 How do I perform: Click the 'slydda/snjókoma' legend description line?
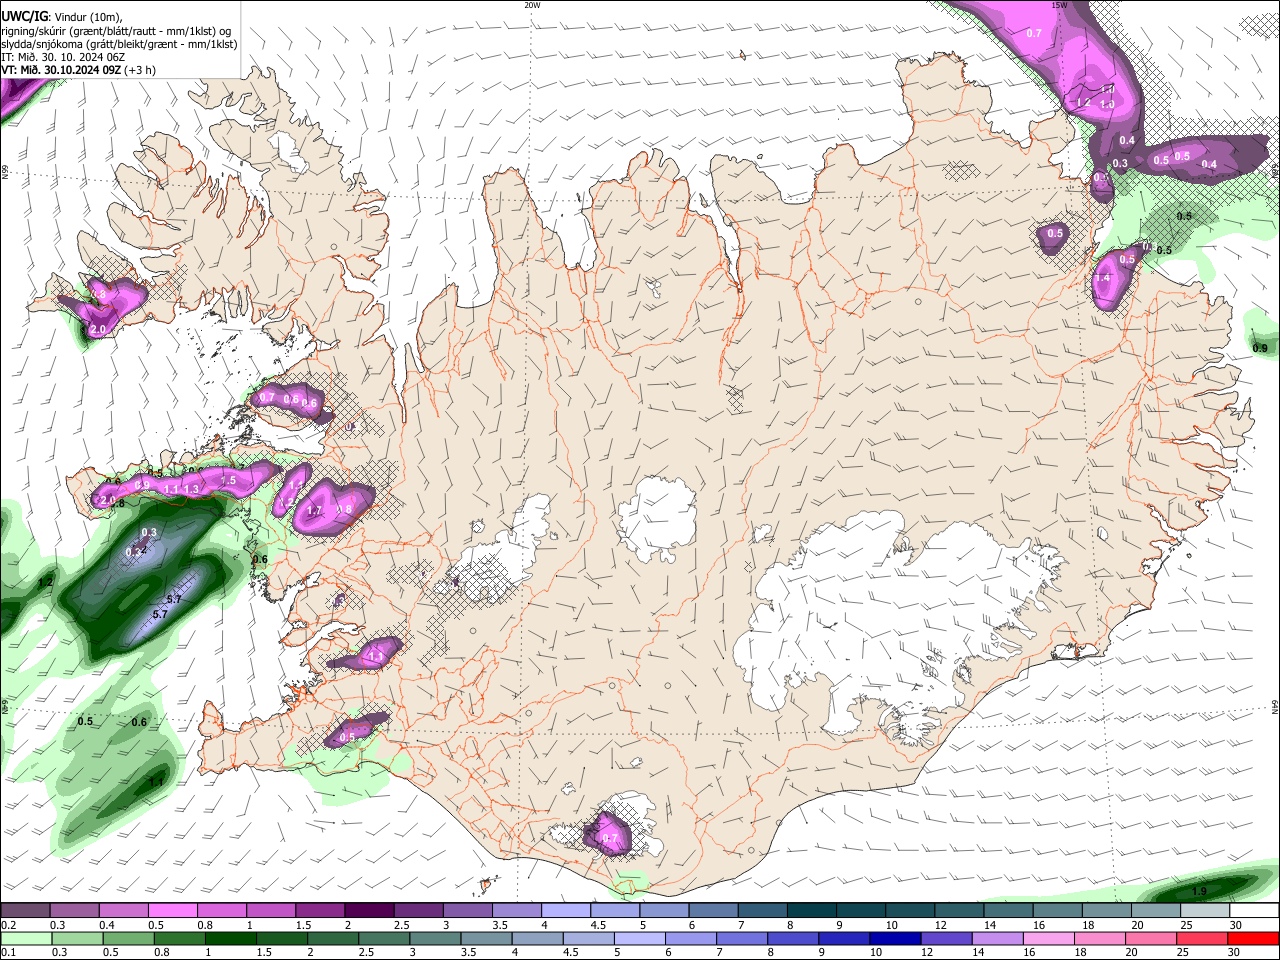click(119, 44)
